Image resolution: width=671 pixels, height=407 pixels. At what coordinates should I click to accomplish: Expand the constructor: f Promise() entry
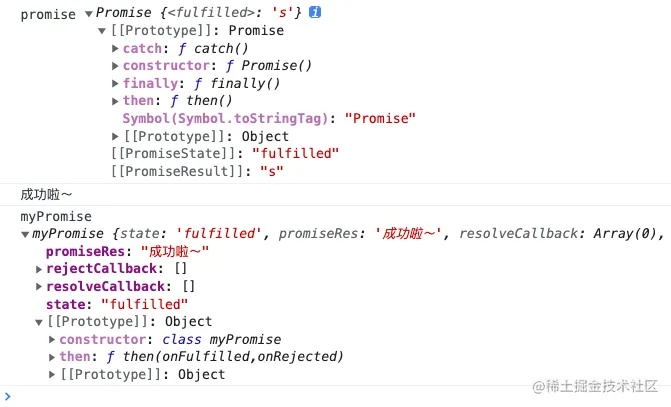[x=115, y=65]
